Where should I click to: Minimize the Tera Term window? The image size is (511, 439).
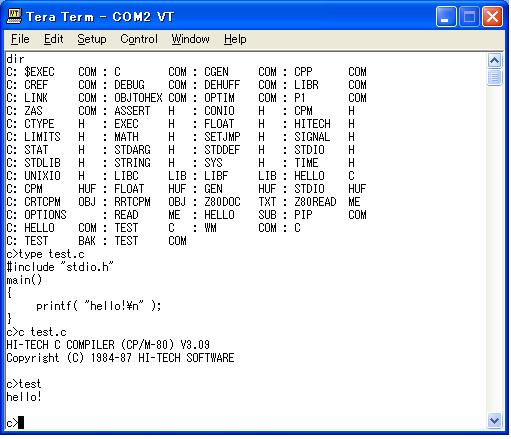pos(446,16)
